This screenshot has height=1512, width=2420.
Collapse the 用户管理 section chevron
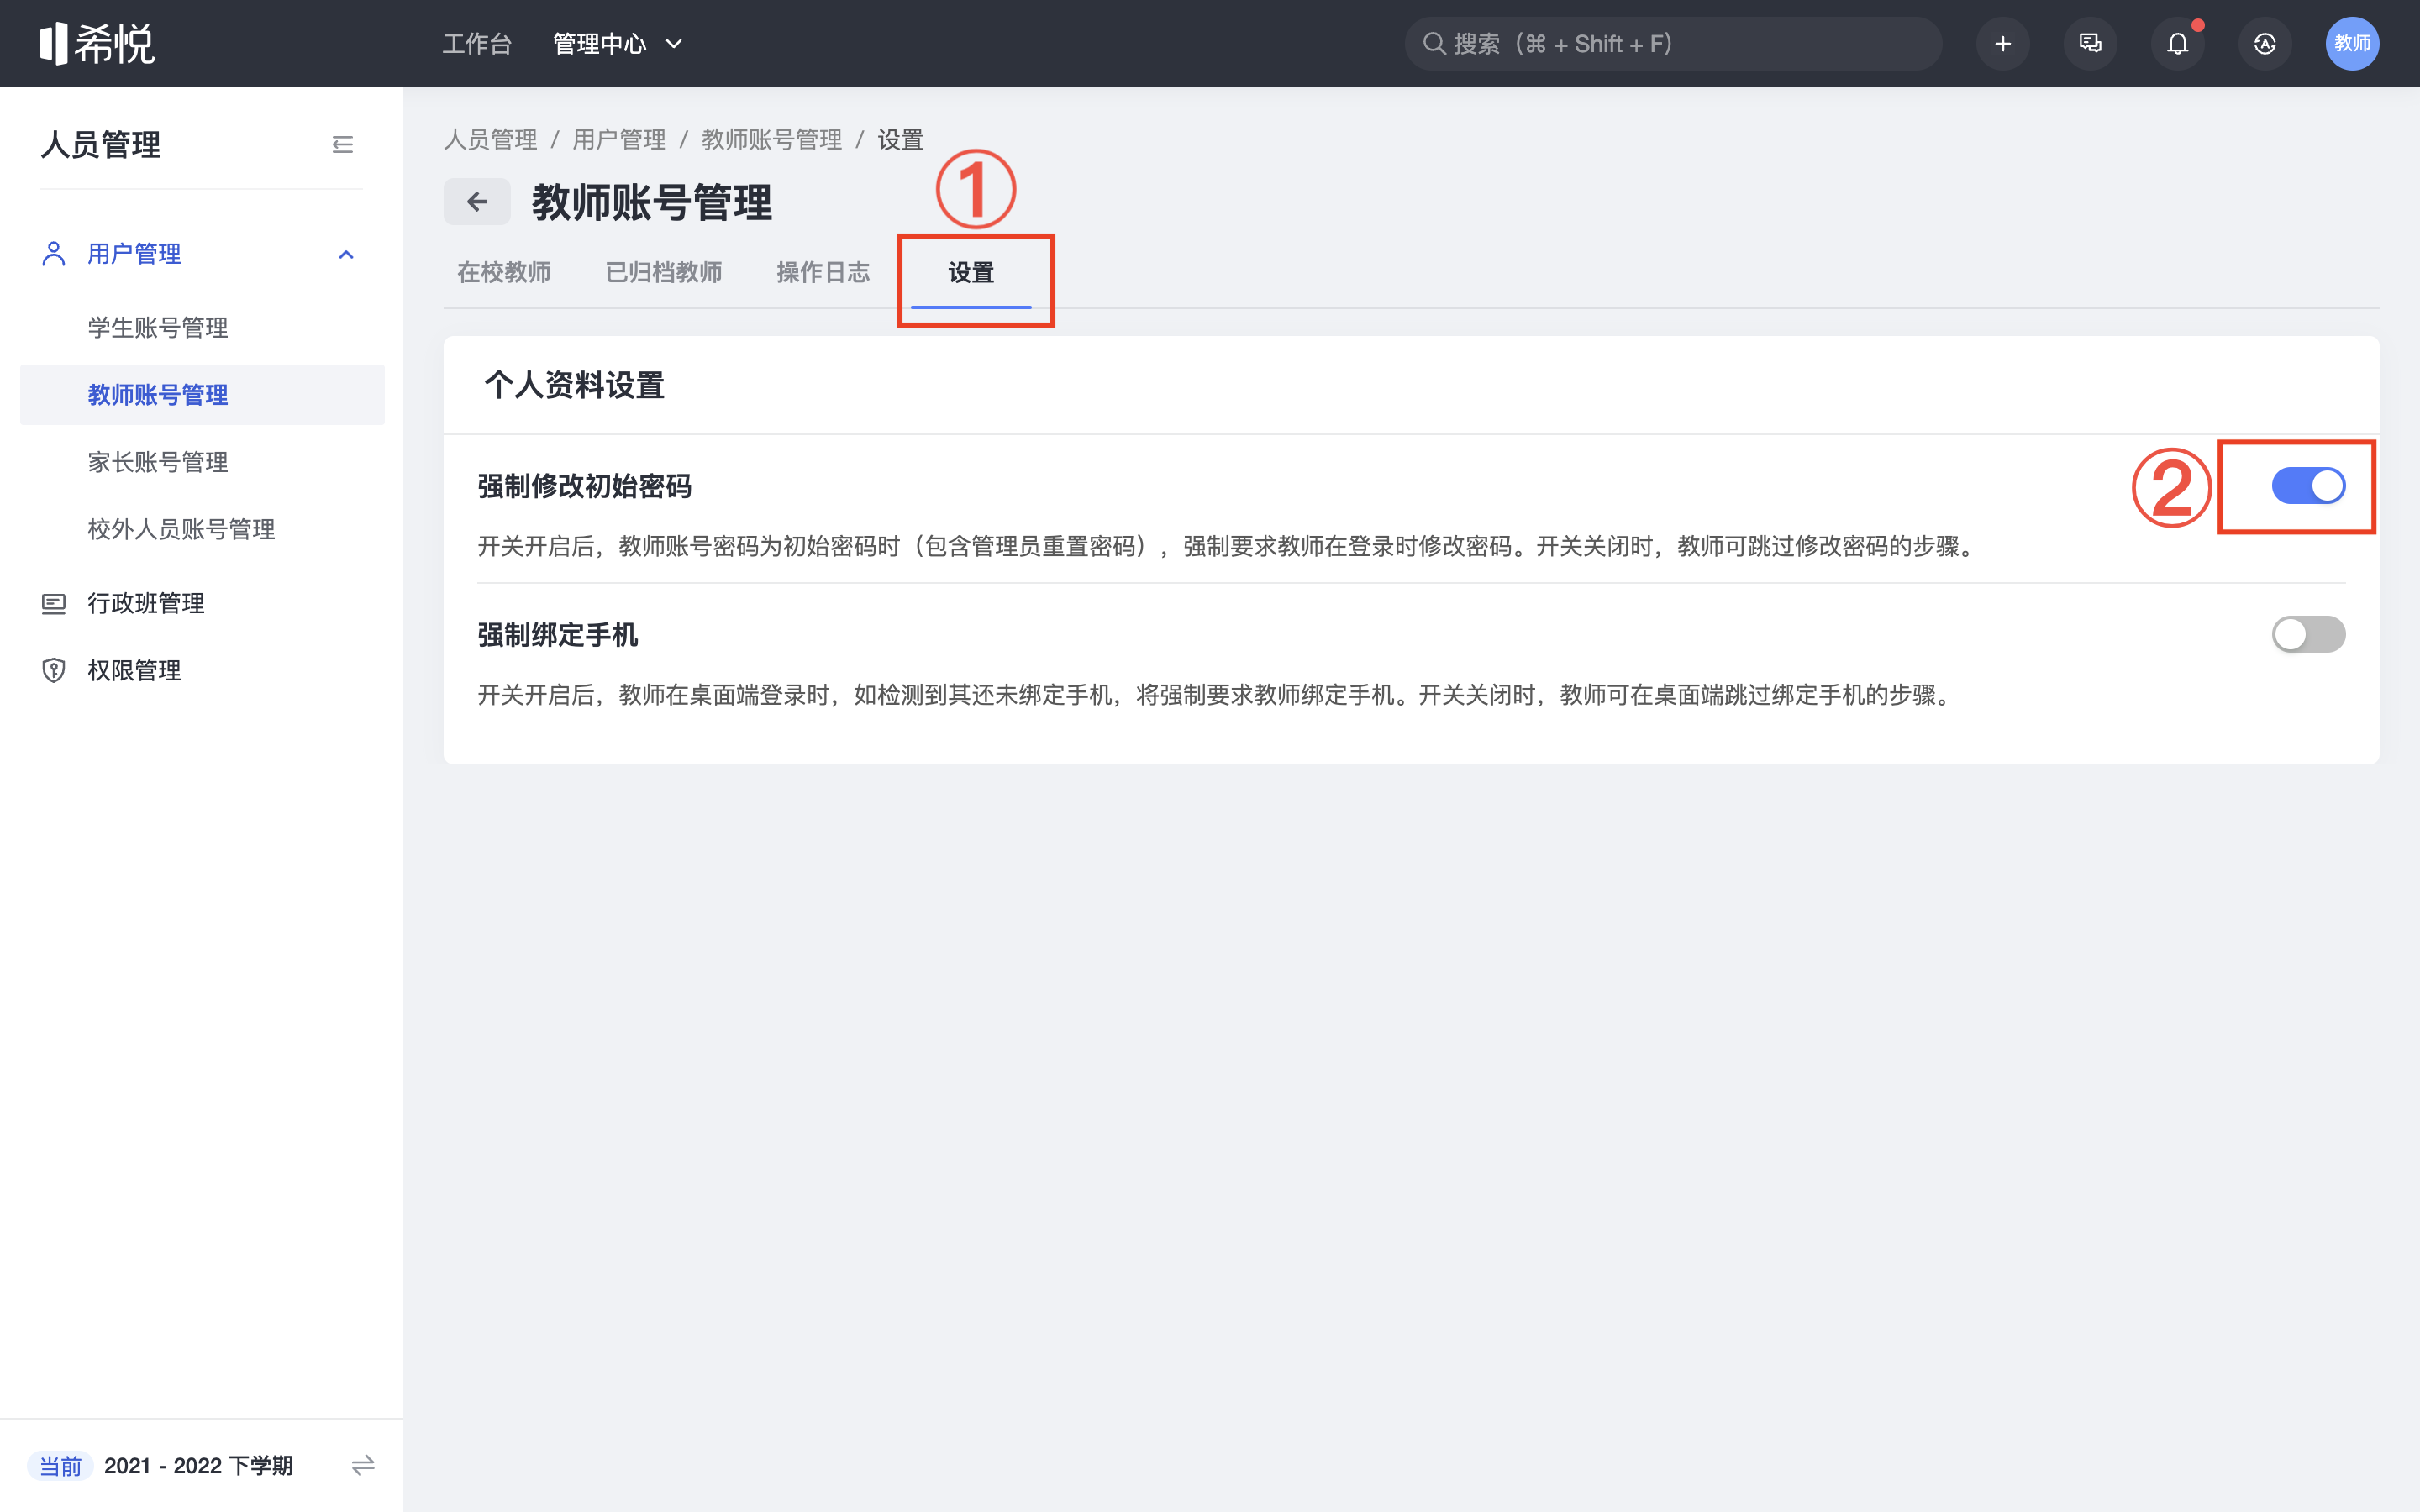coord(346,254)
